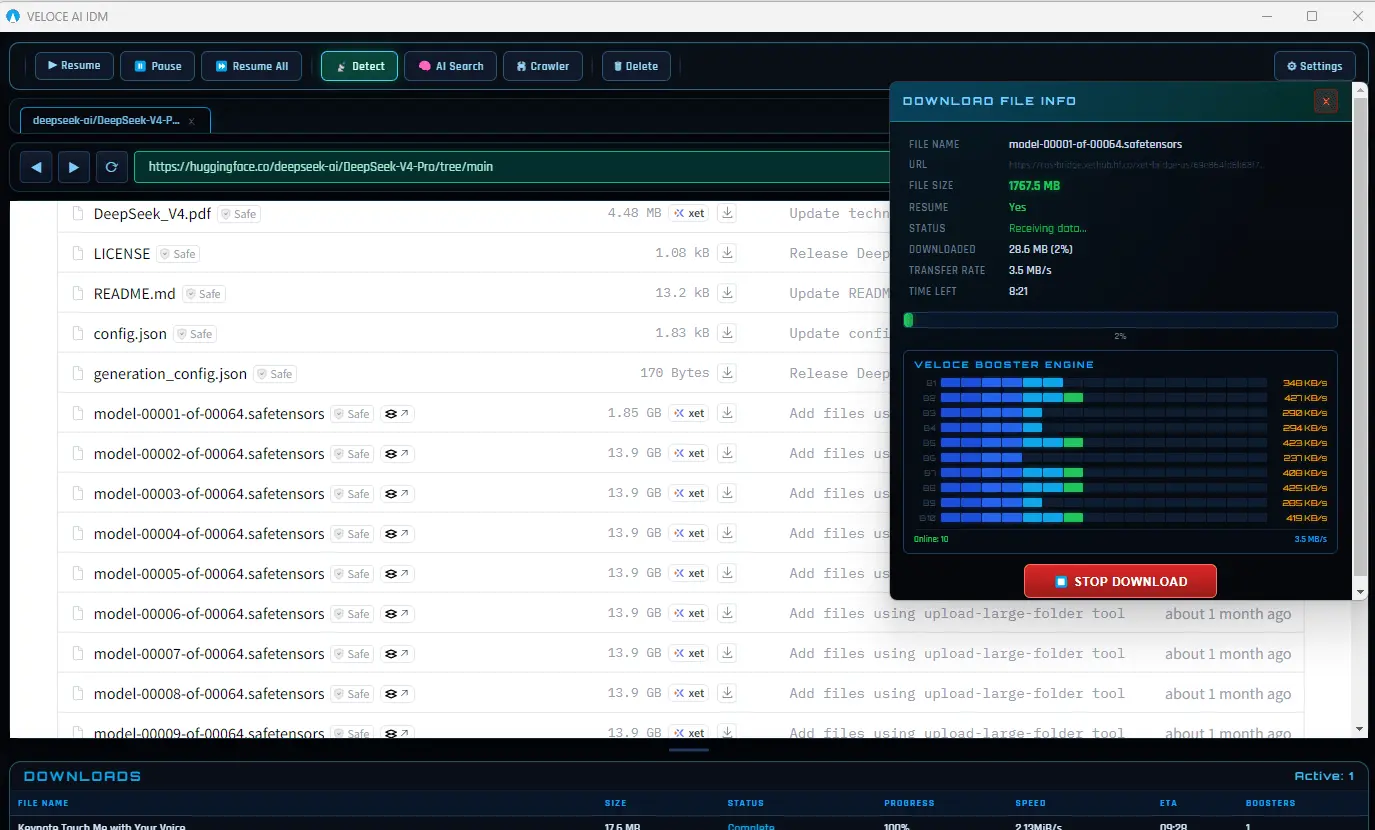Open the LICENSE file link
Screen dimensions: 1375x830
click(x=122, y=254)
